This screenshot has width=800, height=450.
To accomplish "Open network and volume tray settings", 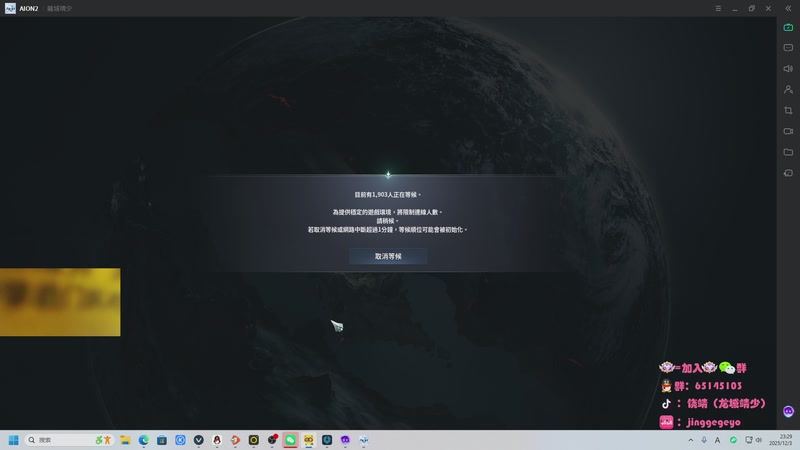I will [x=754, y=440].
